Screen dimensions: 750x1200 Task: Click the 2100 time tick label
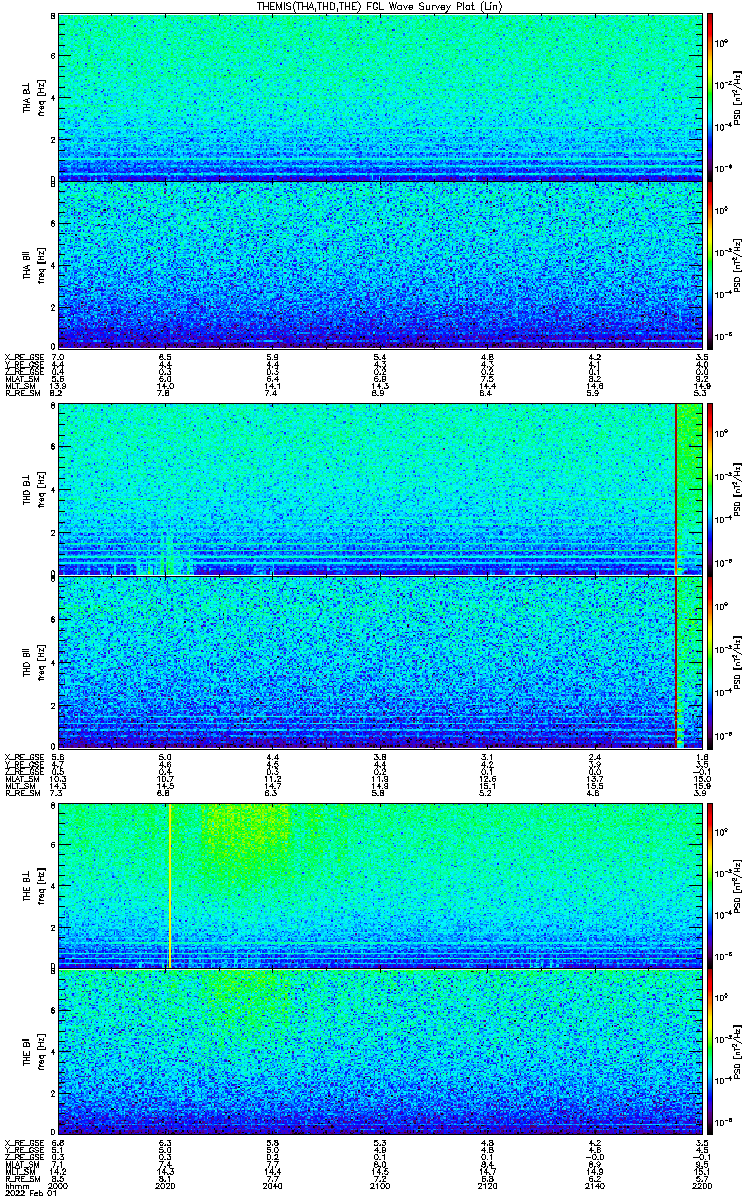[379, 1186]
